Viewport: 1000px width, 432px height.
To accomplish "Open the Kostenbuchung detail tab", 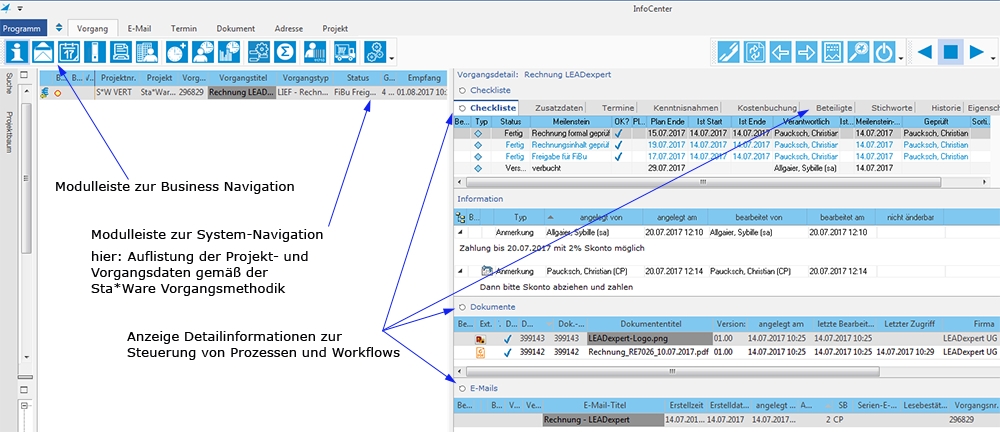I will pos(767,108).
